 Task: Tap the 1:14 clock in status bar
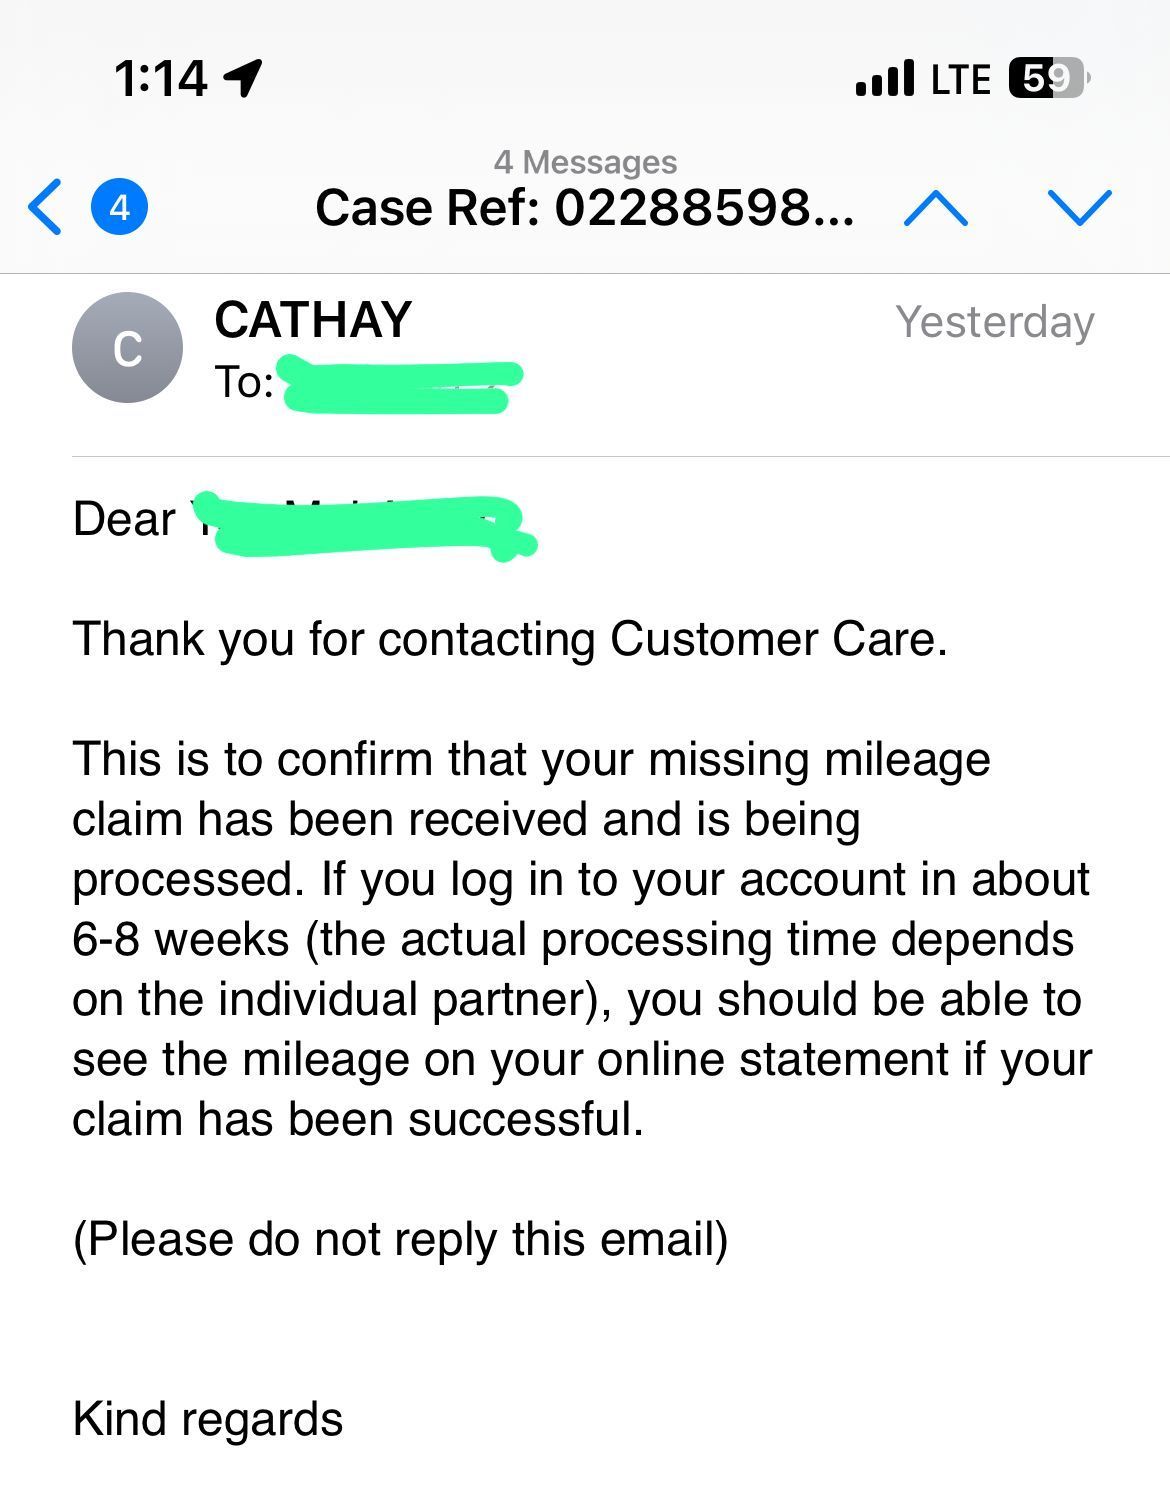[160, 78]
